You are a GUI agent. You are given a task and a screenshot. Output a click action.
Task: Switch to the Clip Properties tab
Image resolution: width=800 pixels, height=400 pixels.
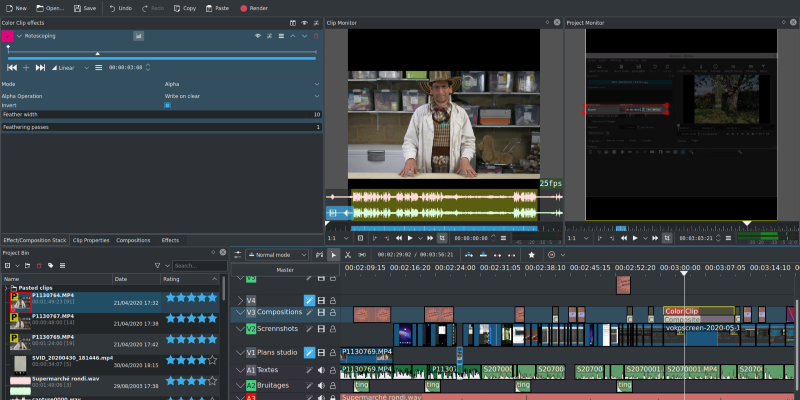(91, 240)
